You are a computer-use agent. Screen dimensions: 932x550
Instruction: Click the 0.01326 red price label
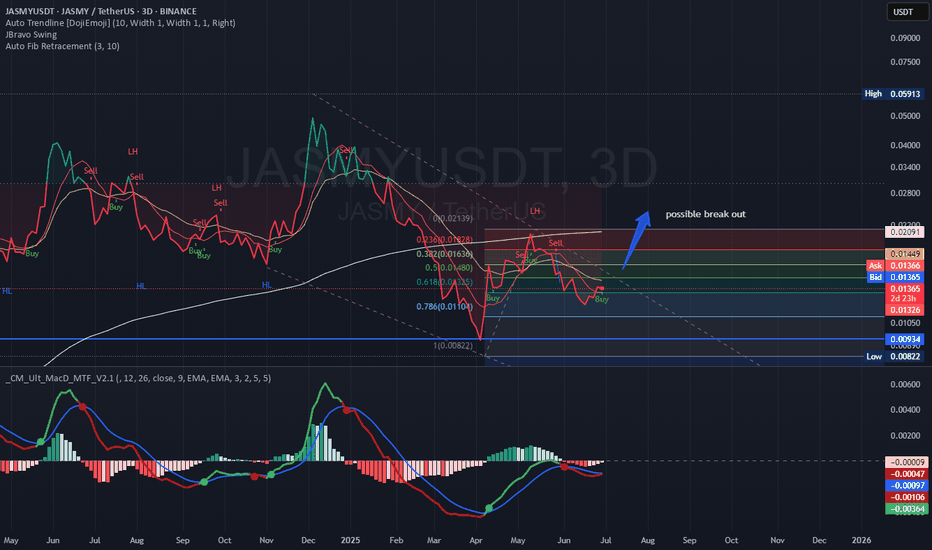[905, 310]
